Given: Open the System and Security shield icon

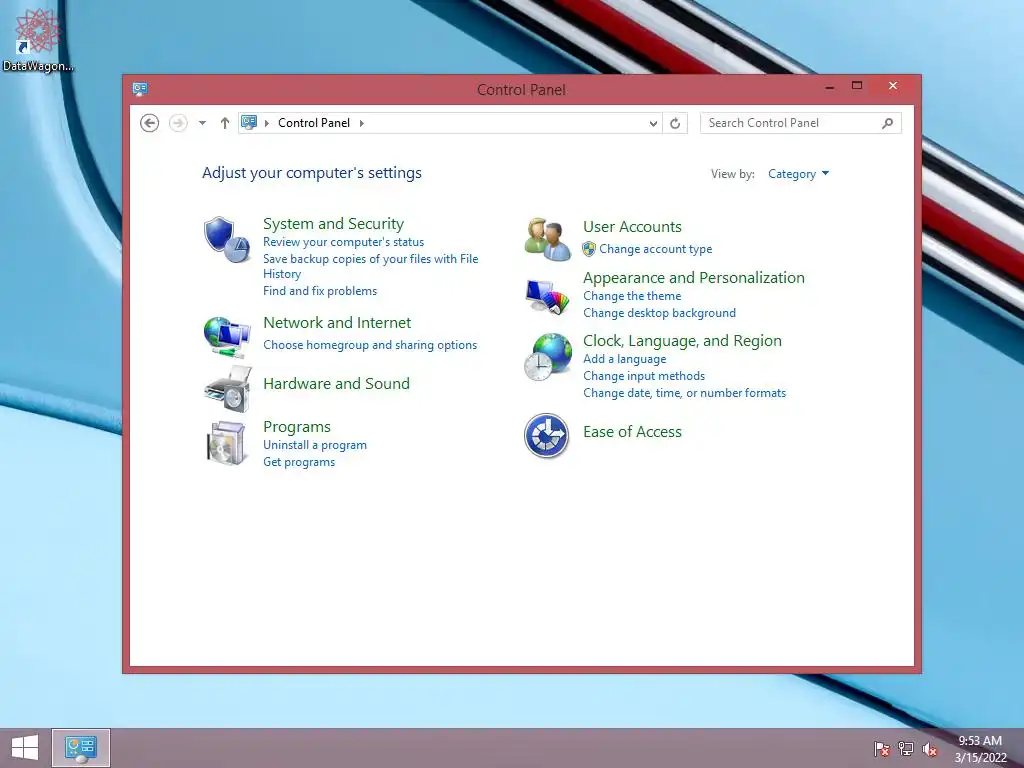Looking at the screenshot, I should [227, 240].
